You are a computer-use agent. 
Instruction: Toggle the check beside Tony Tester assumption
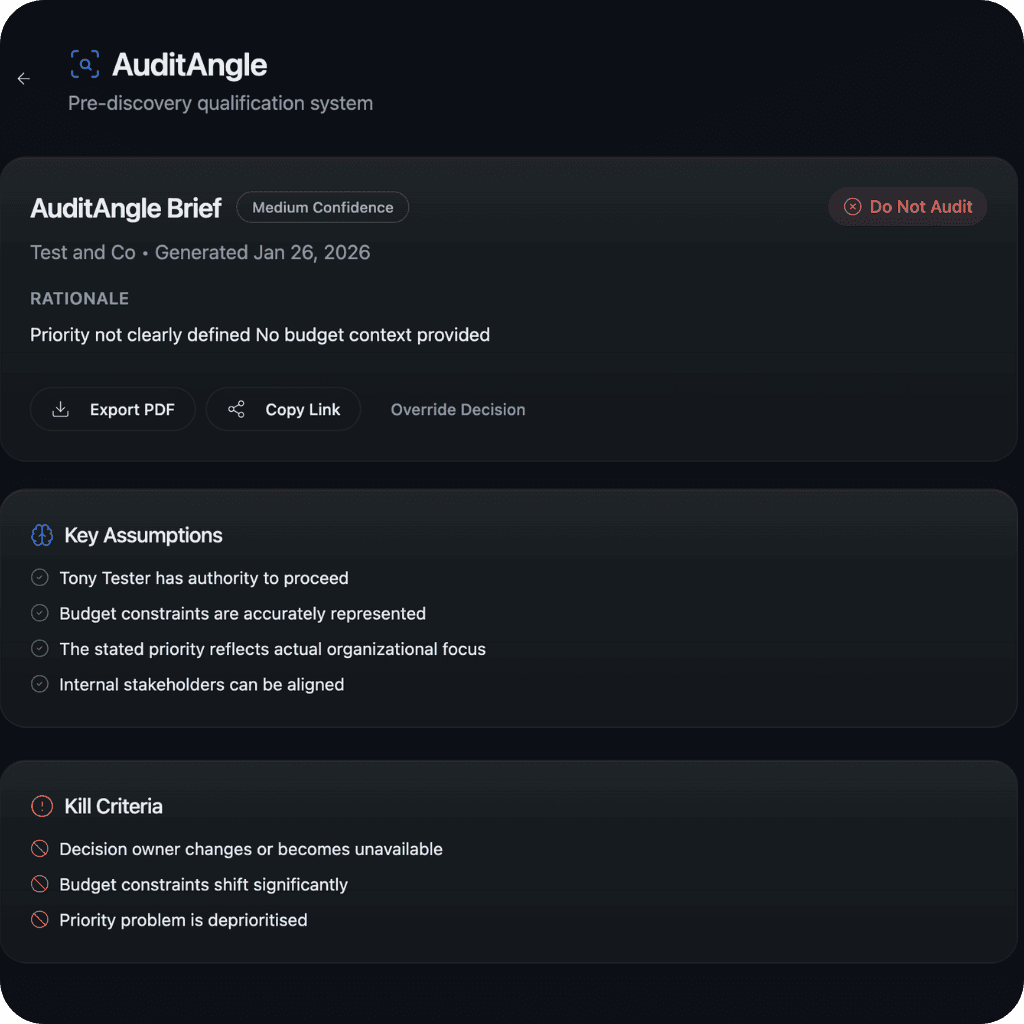click(x=40, y=577)
